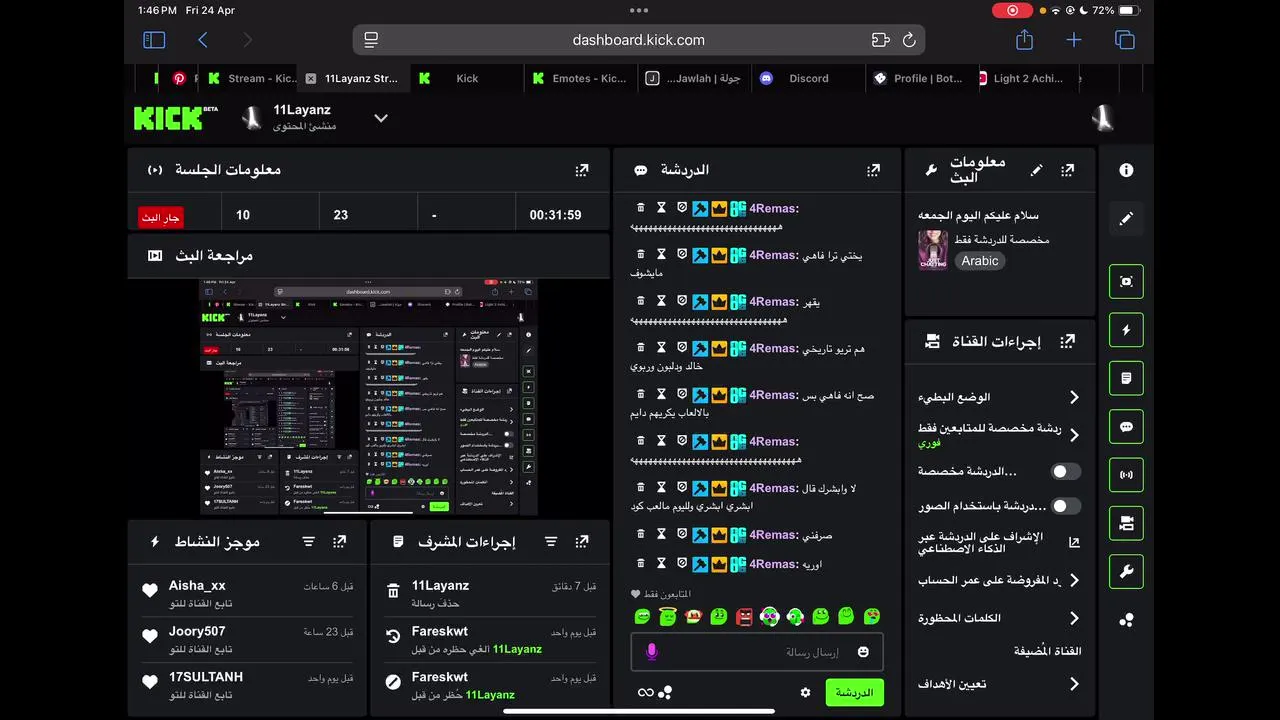This screenshot has height=720, width=1280.
Task: Open the emoji picker in message box
Action: pos(863,652)
